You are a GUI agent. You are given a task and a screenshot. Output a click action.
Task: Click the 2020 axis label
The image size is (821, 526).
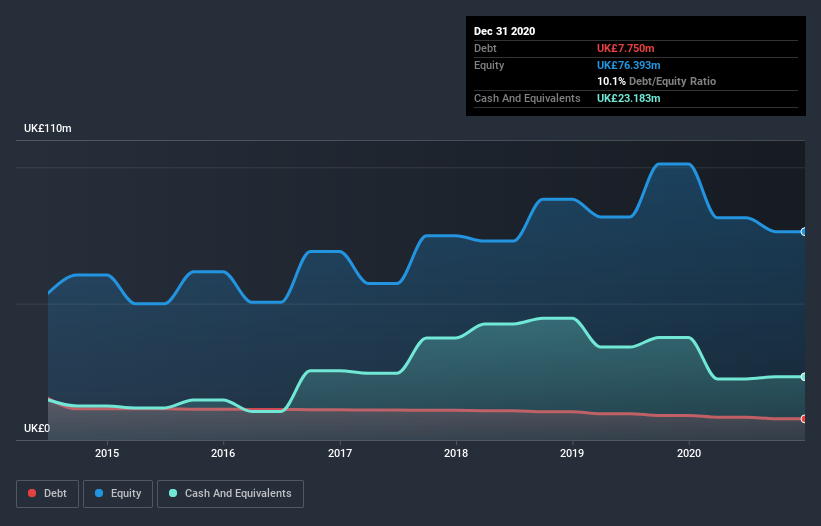pos(689,453)
